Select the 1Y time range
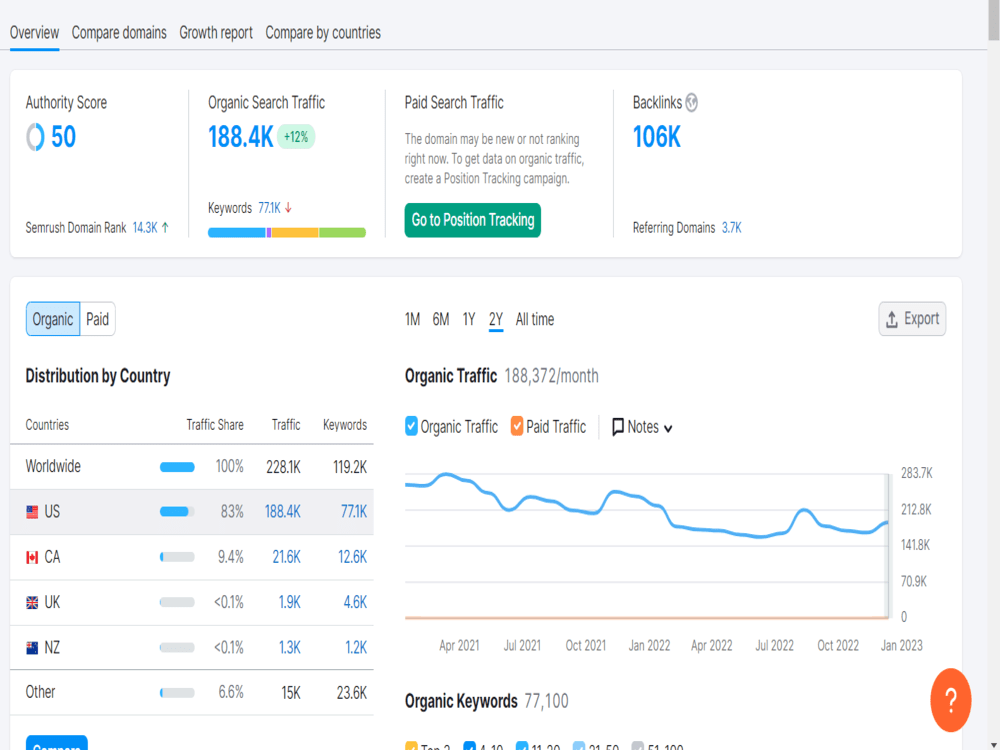 [469, 319]
